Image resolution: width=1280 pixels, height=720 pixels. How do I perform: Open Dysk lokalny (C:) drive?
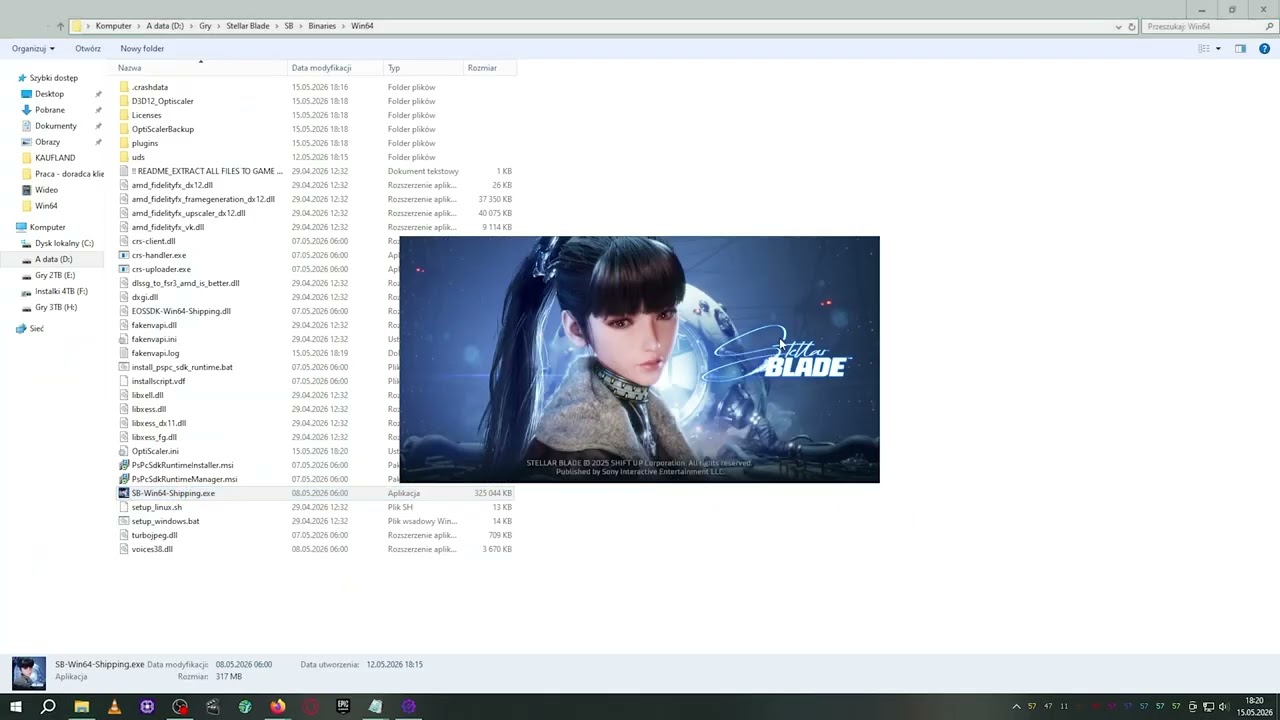(x=64, y=243)
